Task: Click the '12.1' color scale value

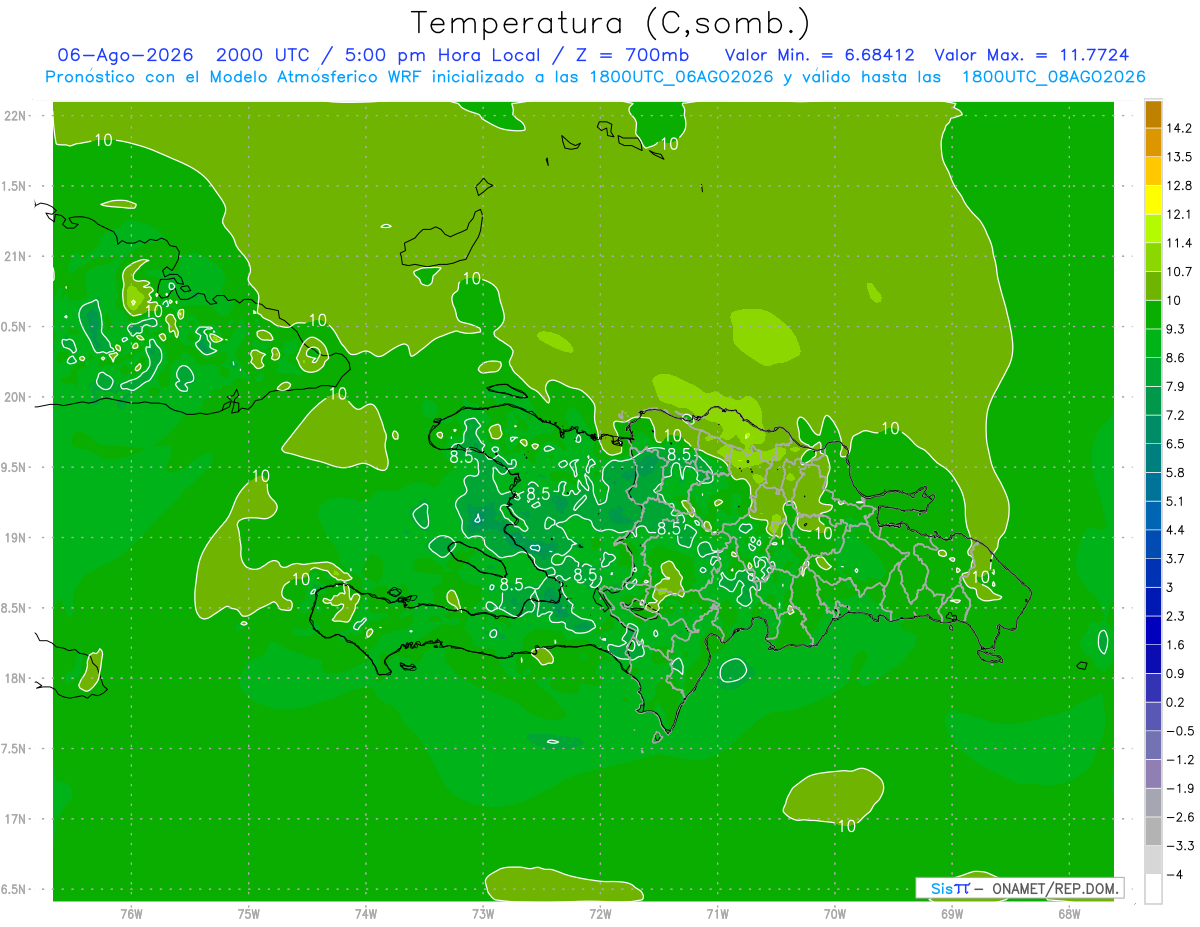Action: coord(1179,214)
